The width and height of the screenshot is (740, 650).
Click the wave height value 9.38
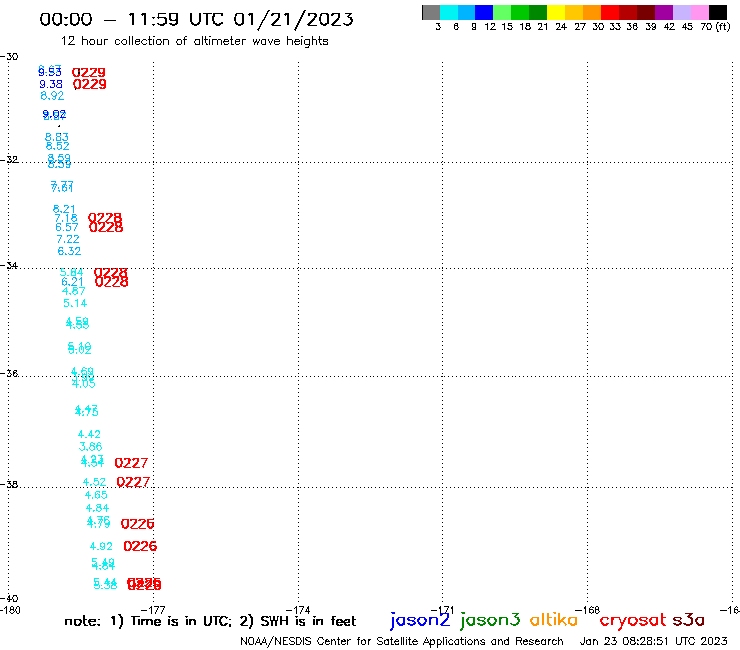point(51,84)
